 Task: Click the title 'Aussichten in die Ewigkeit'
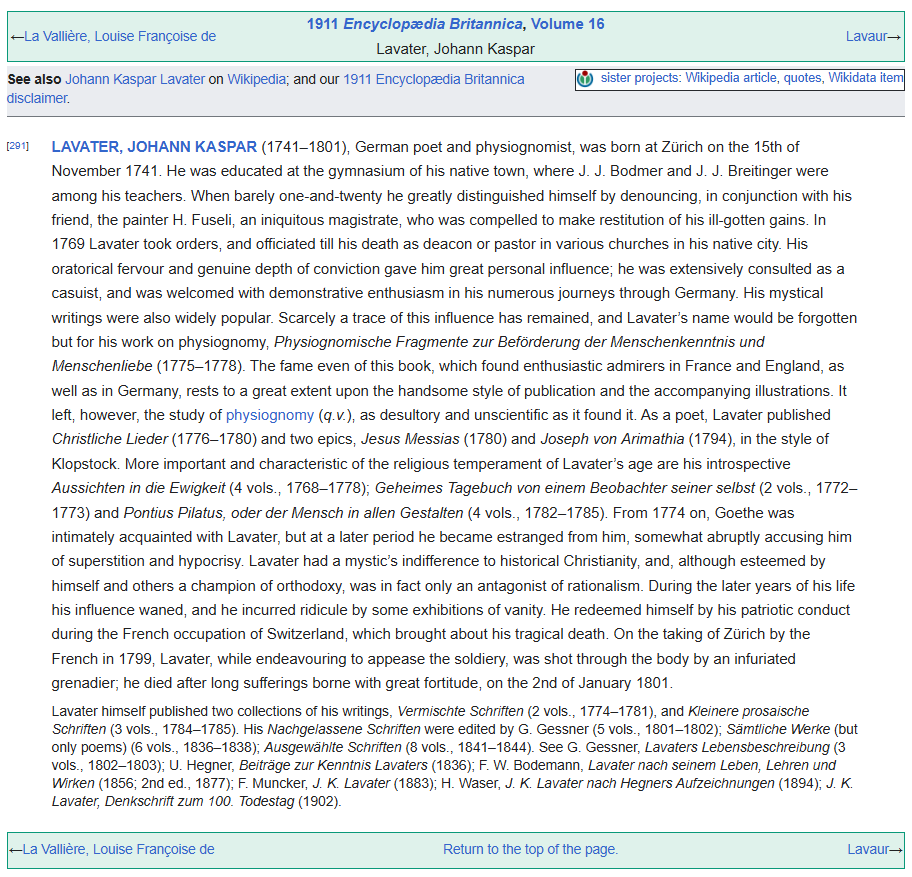138,487
